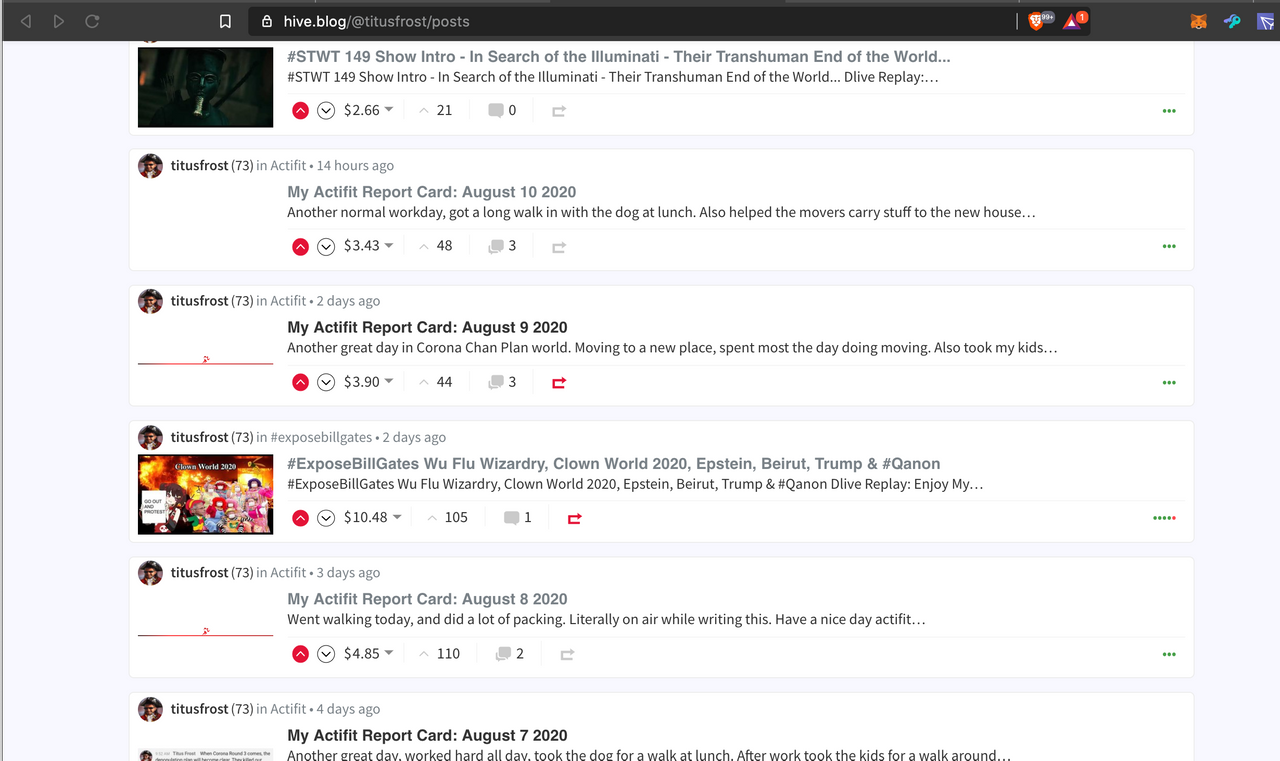Downvote the STWT 149 Show Intro post
This screenshot has width=1280, height=761.
point(325,111)
